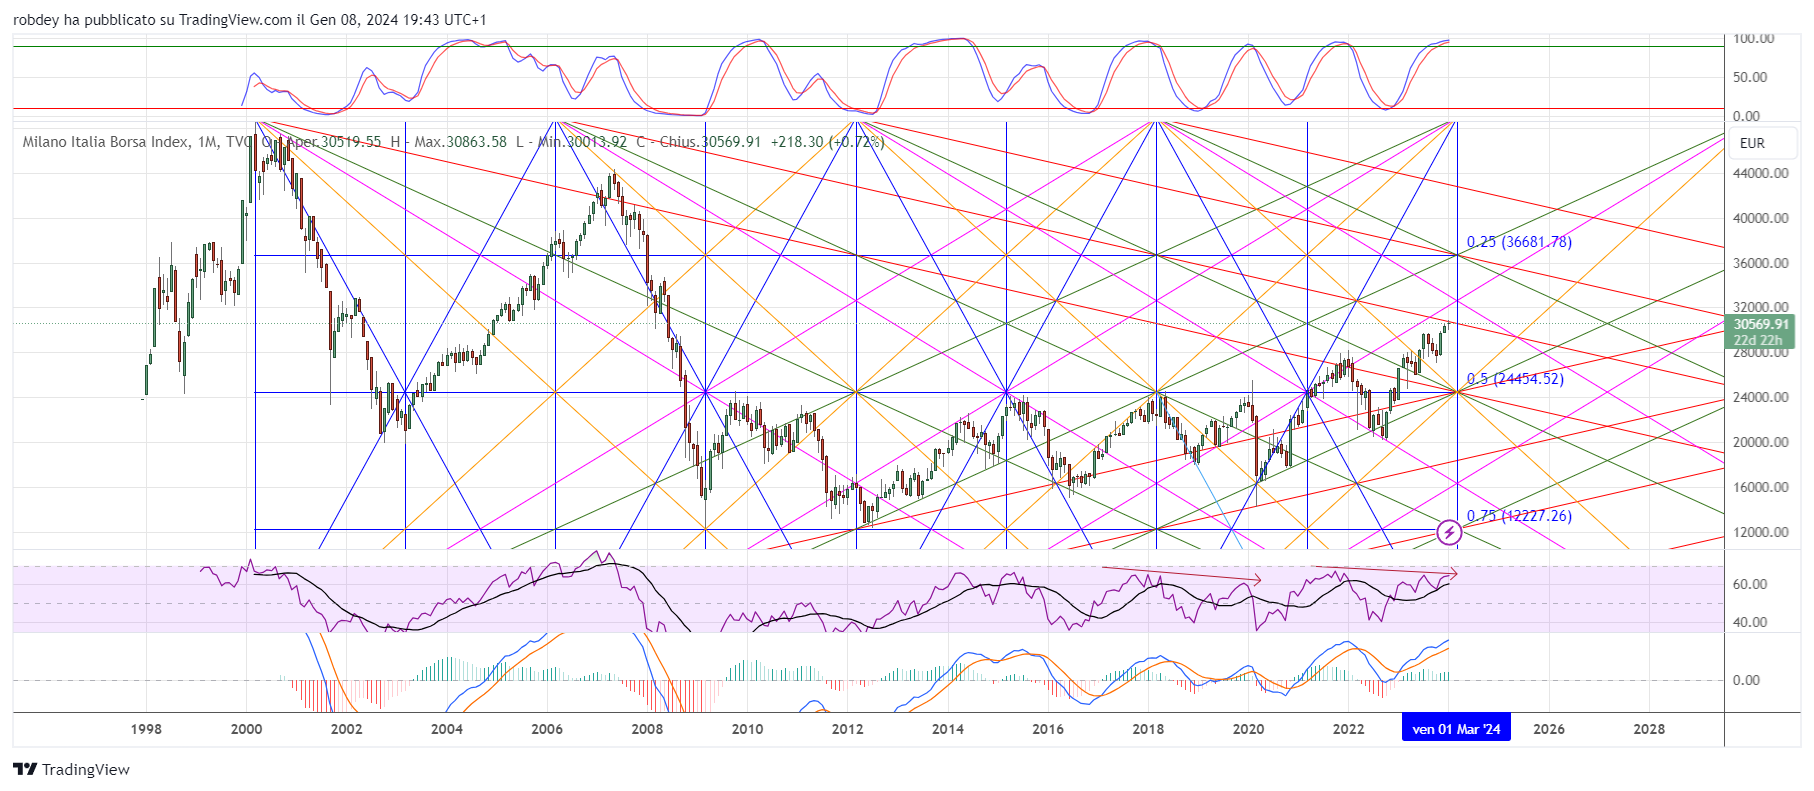Click the Min.30013.92 low value
The height and width of the screenshot is (791, 1814).
pos(583,142)
